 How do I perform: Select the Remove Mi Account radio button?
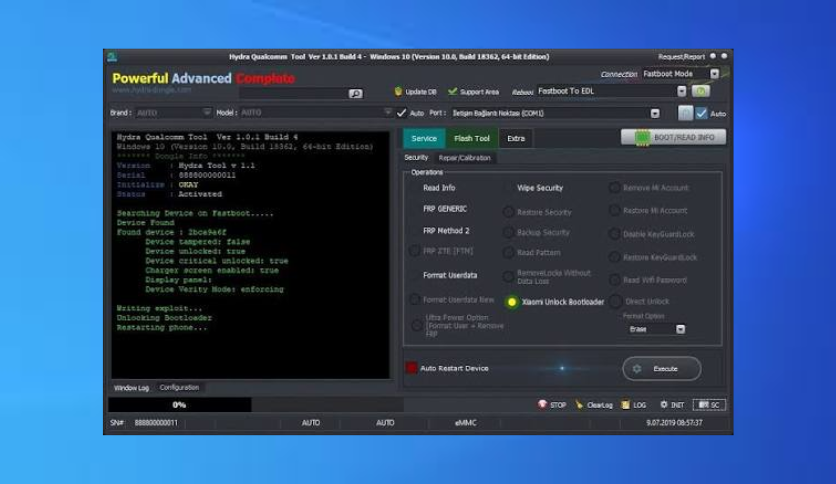tap(615, 188)
